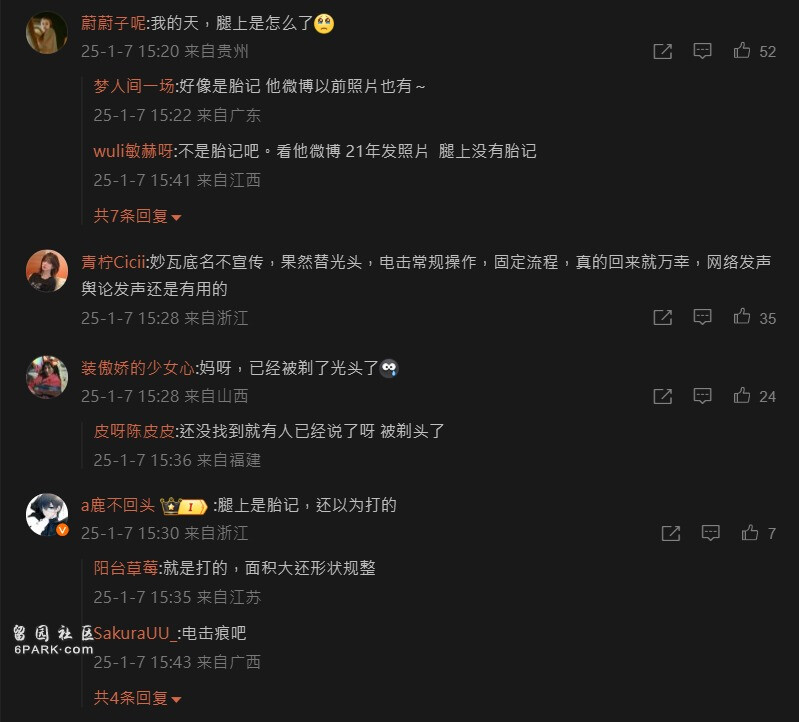799x722 pixels.
Task: Reply to 蔚蔚子呢's comment via comment icon
Action: point(702,51)
